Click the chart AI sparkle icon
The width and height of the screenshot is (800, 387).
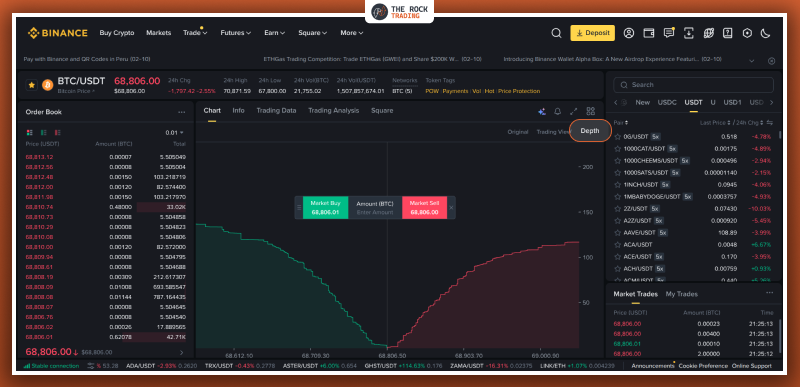pos(542,111)
